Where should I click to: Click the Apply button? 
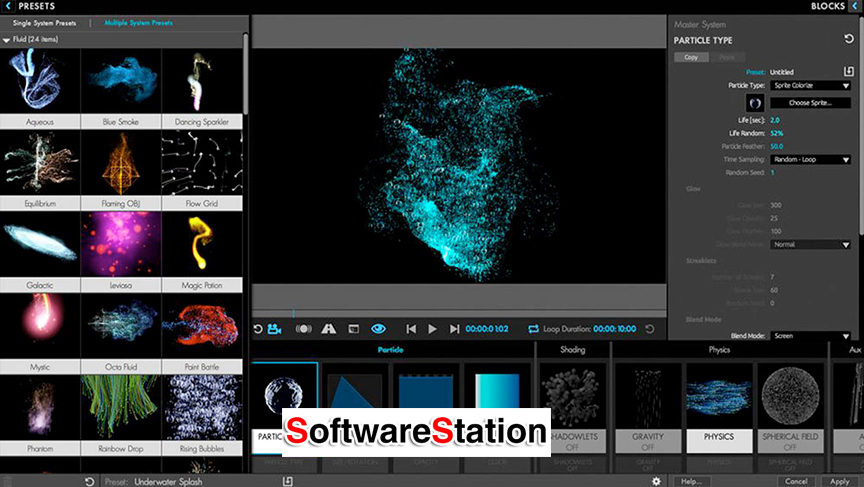pyautogui.click(x=840, y=481)
